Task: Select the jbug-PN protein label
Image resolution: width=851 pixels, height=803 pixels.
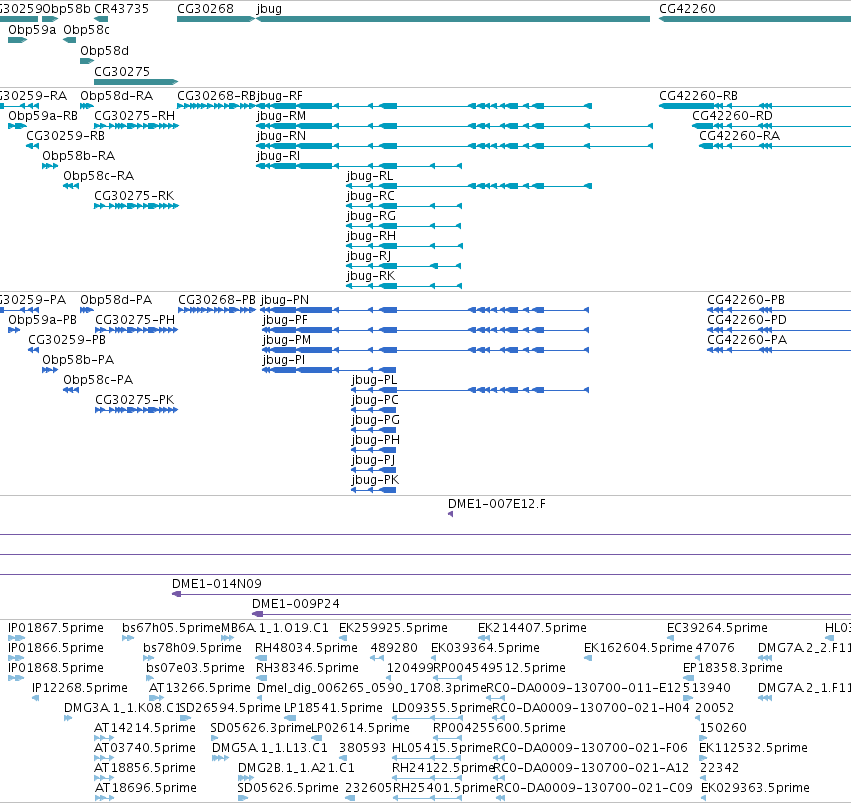Action: [x=284, y=300]
